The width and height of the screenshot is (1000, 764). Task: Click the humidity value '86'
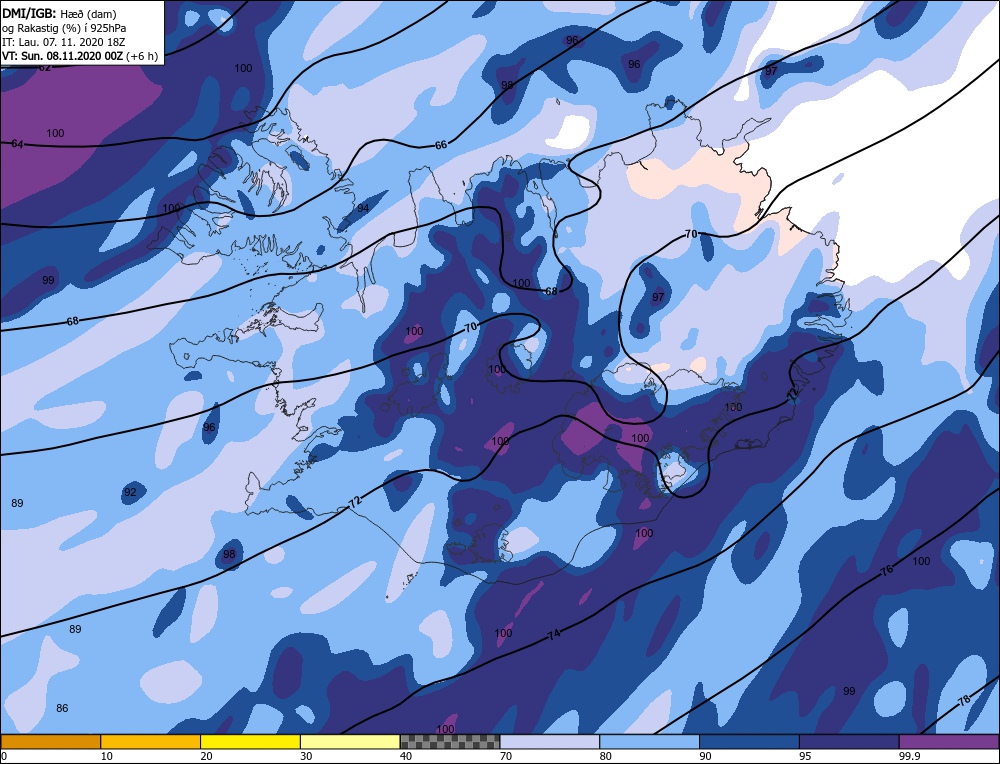[62, 708]
